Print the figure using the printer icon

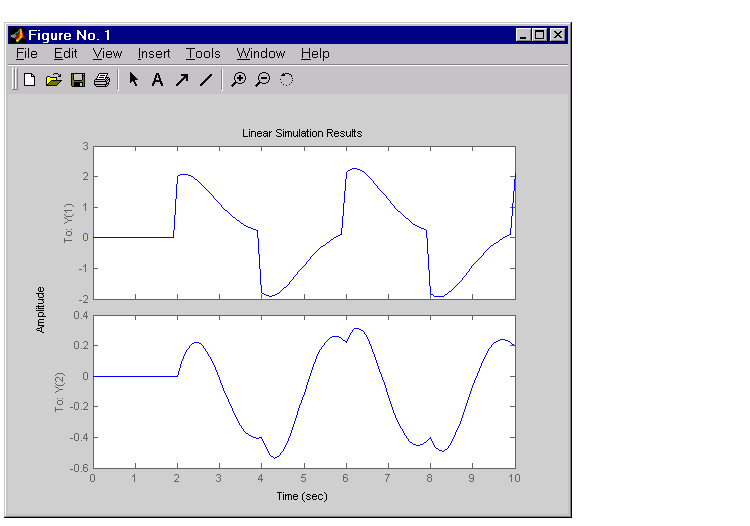coord(101,80)
